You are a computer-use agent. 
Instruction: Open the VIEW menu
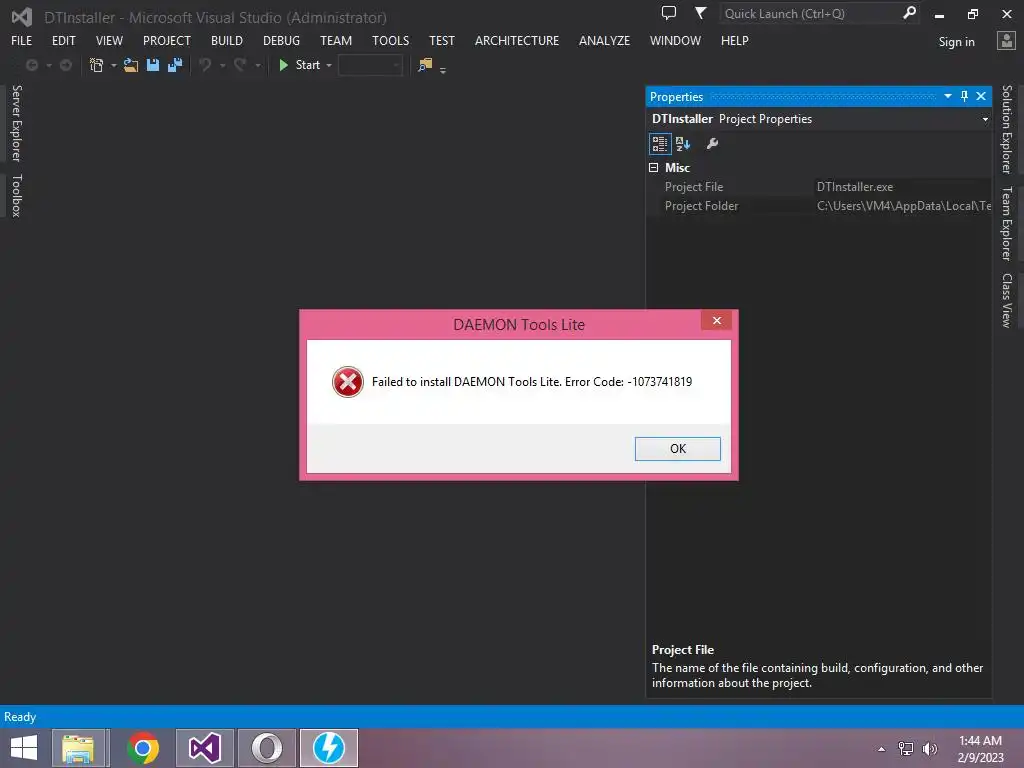pyautogui.click(x=109, y=40)
